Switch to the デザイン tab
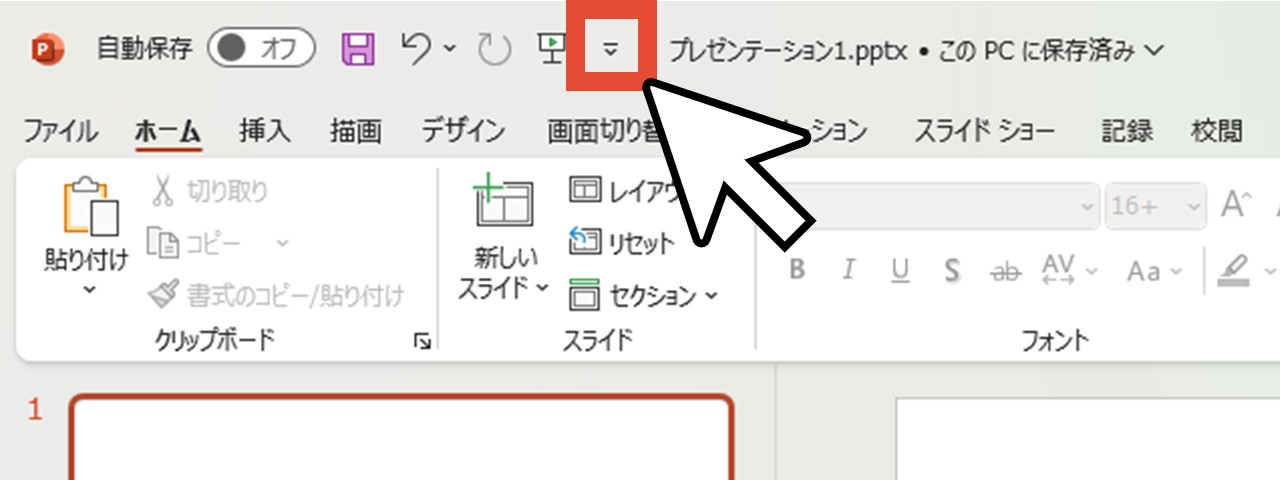The width and height of the screenshot is (1280, 480). click(x=463, y=130)
